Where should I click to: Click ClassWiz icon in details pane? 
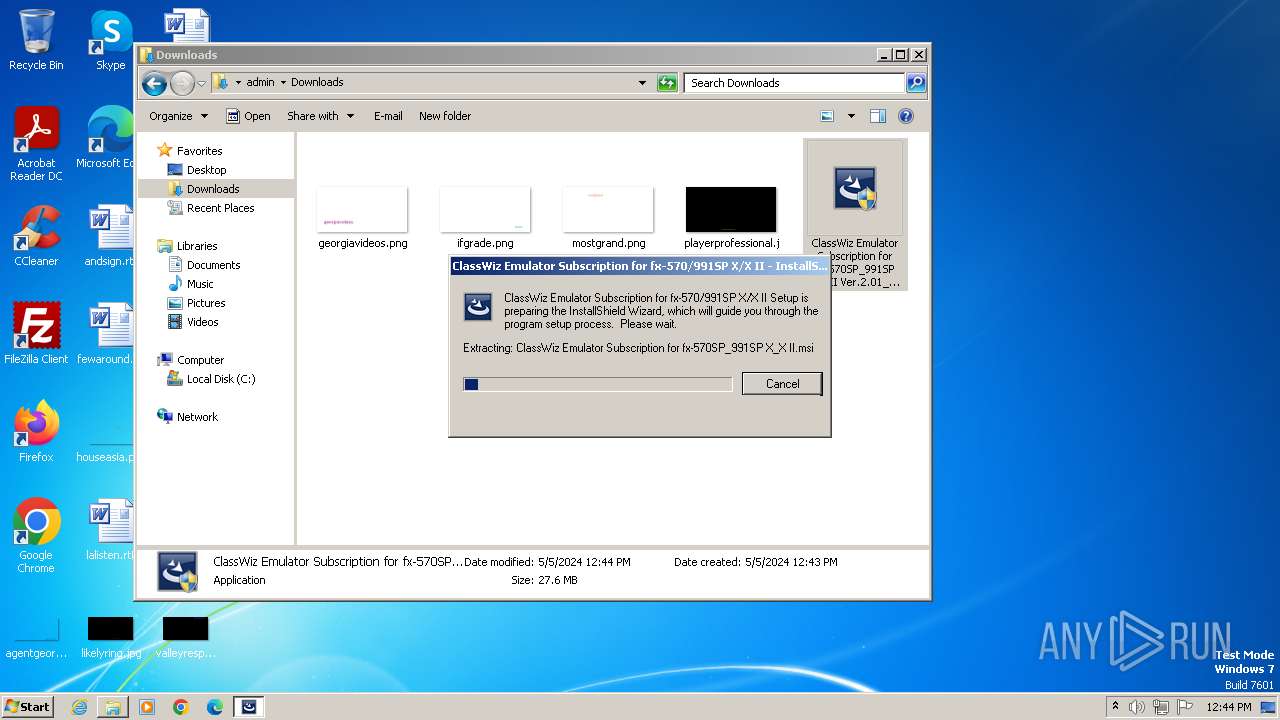coord(178,572)
